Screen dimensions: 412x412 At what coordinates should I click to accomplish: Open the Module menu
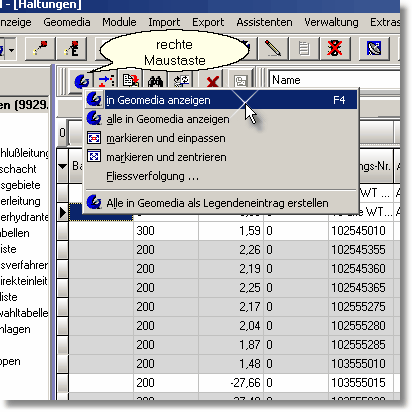[x=119, y=22]
